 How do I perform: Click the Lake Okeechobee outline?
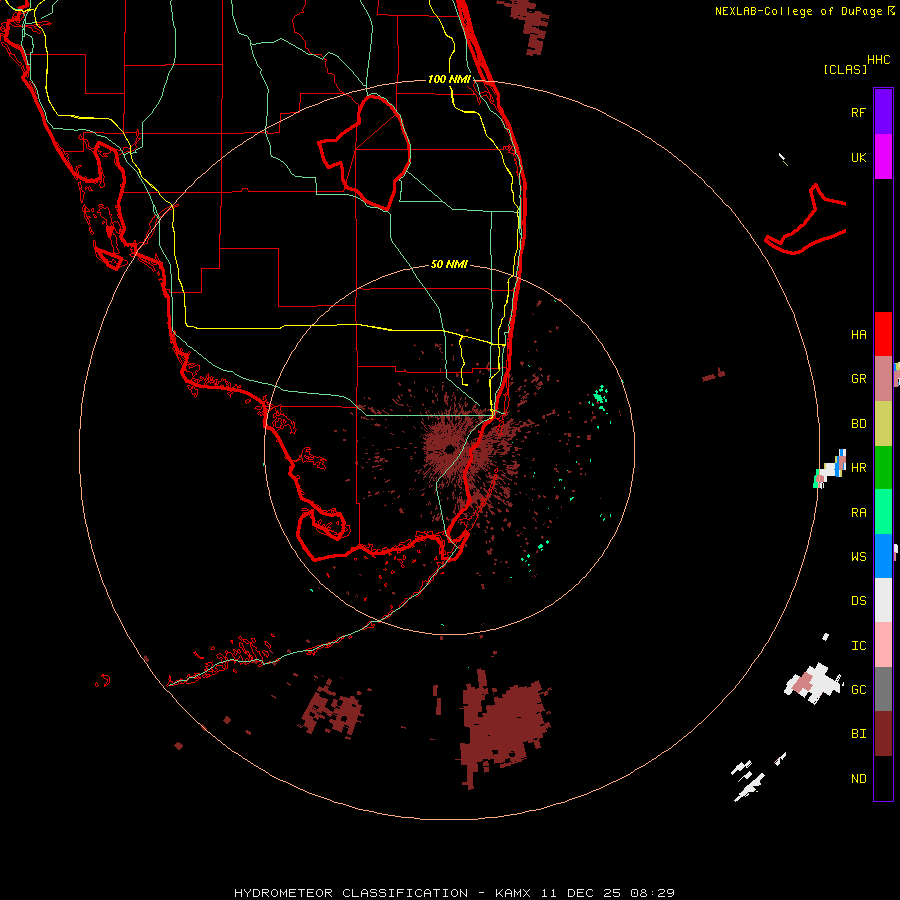click(x=364, y=152)
